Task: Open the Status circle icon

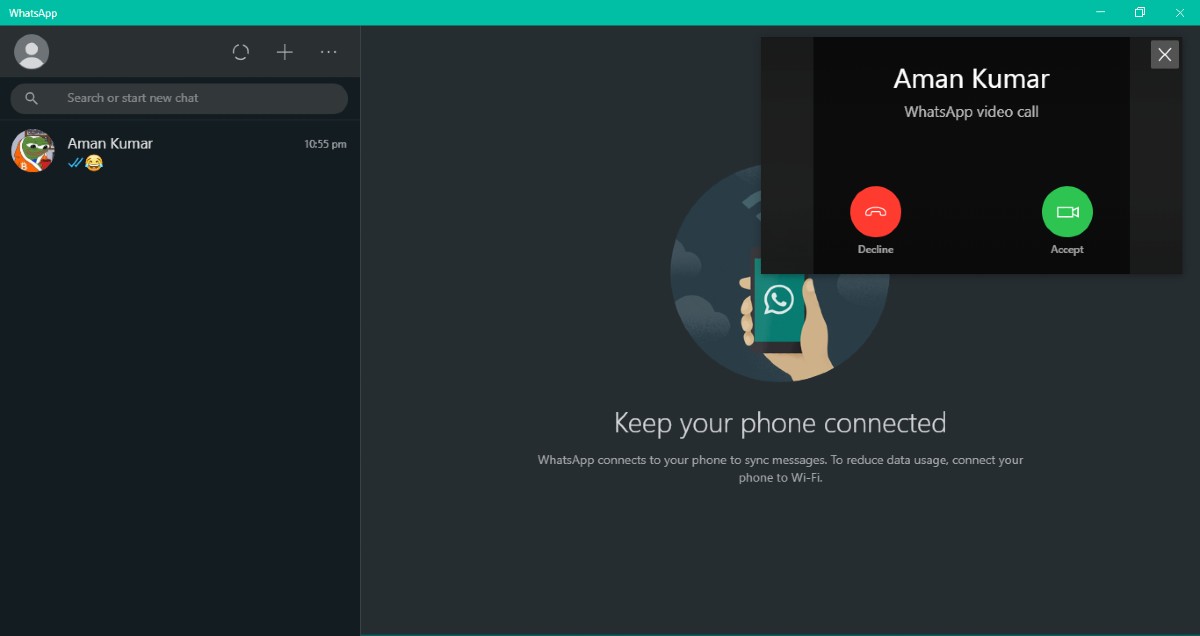Action: point(240,52)
